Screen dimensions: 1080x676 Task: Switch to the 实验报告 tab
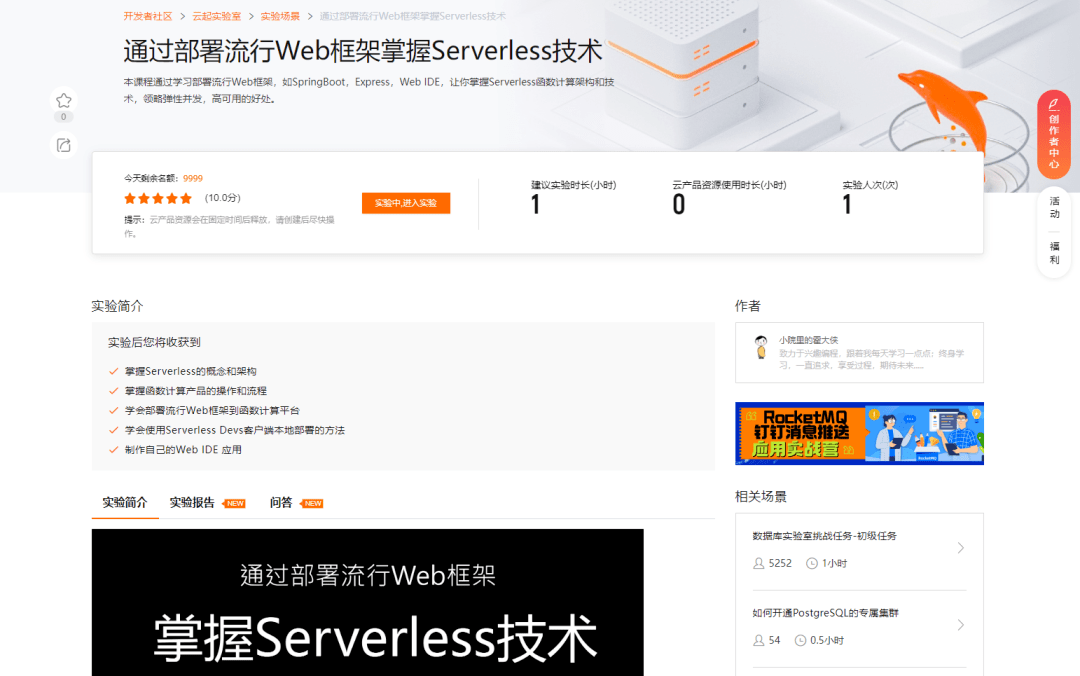[x=192, y=502]
